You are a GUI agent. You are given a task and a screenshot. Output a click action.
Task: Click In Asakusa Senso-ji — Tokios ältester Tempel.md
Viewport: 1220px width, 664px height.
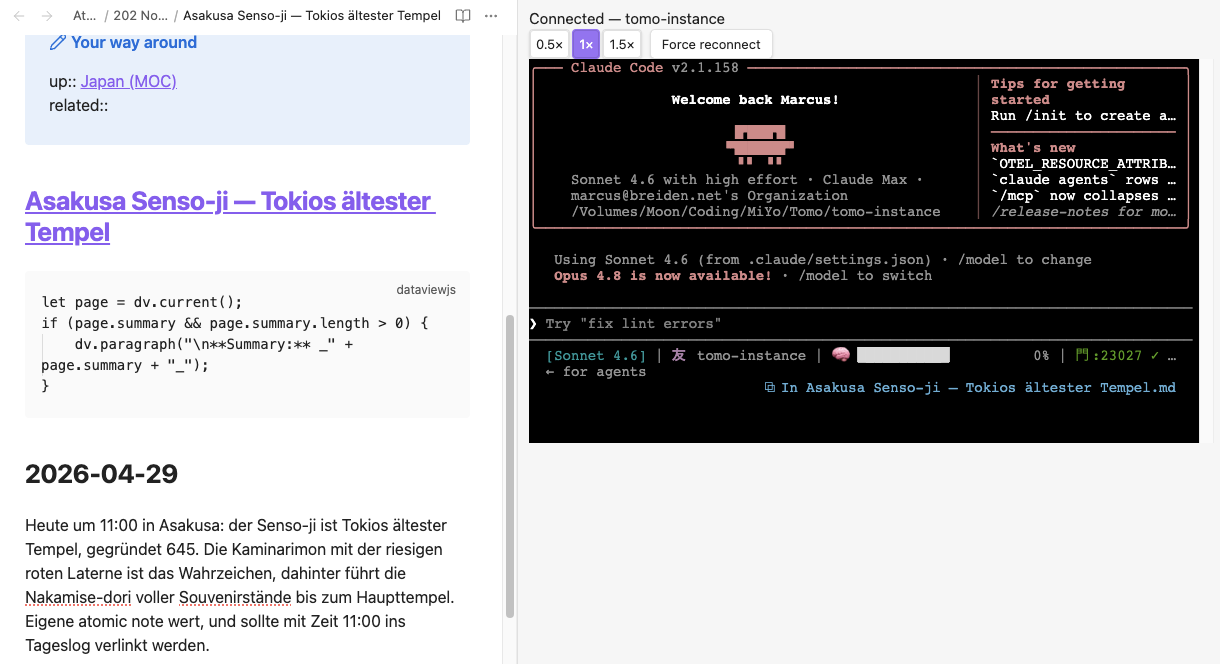pos(979,387)
